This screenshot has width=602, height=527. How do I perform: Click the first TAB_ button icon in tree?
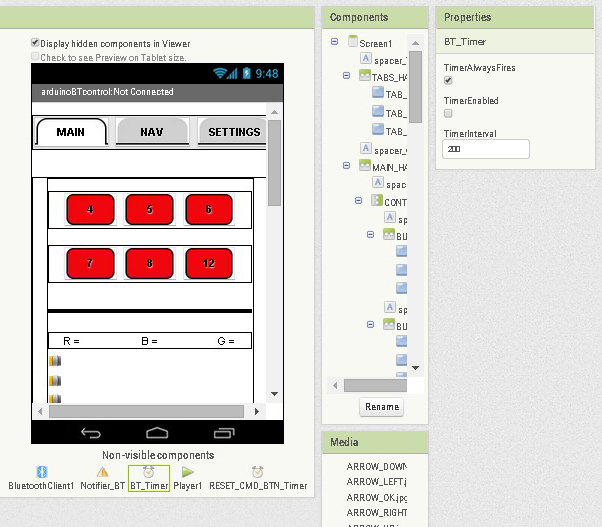click(x=378, y=93)
